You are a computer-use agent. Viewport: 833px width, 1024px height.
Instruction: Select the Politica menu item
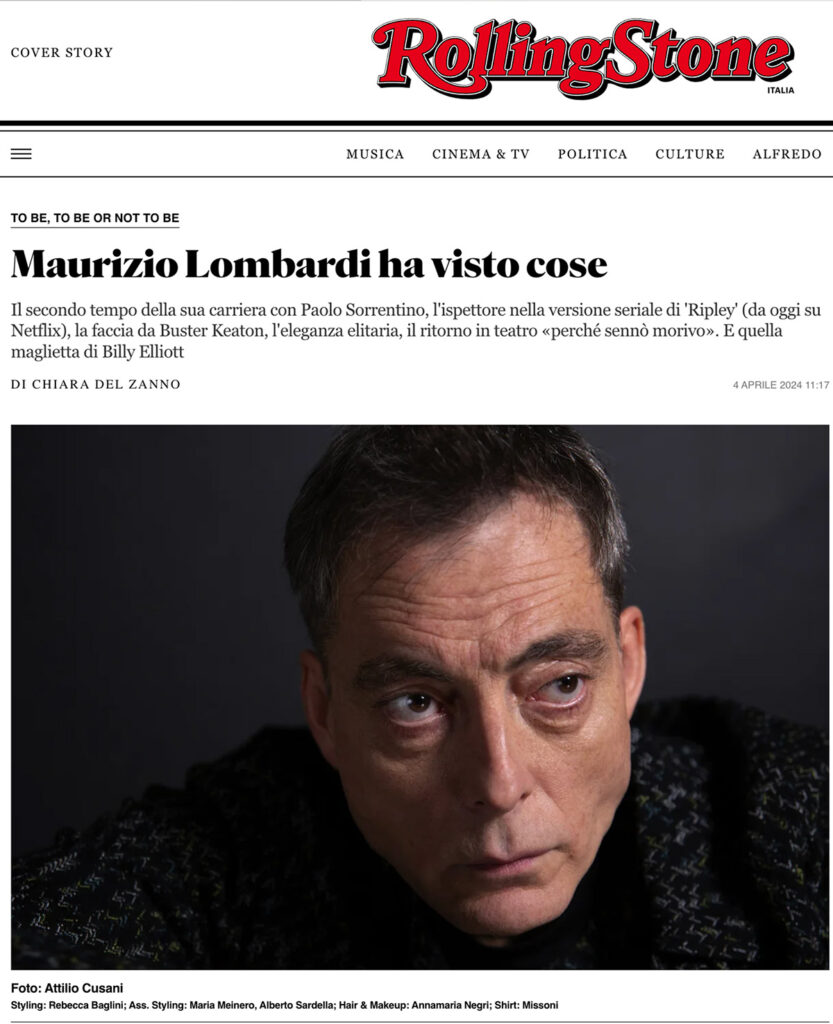[x=592, y=154]
